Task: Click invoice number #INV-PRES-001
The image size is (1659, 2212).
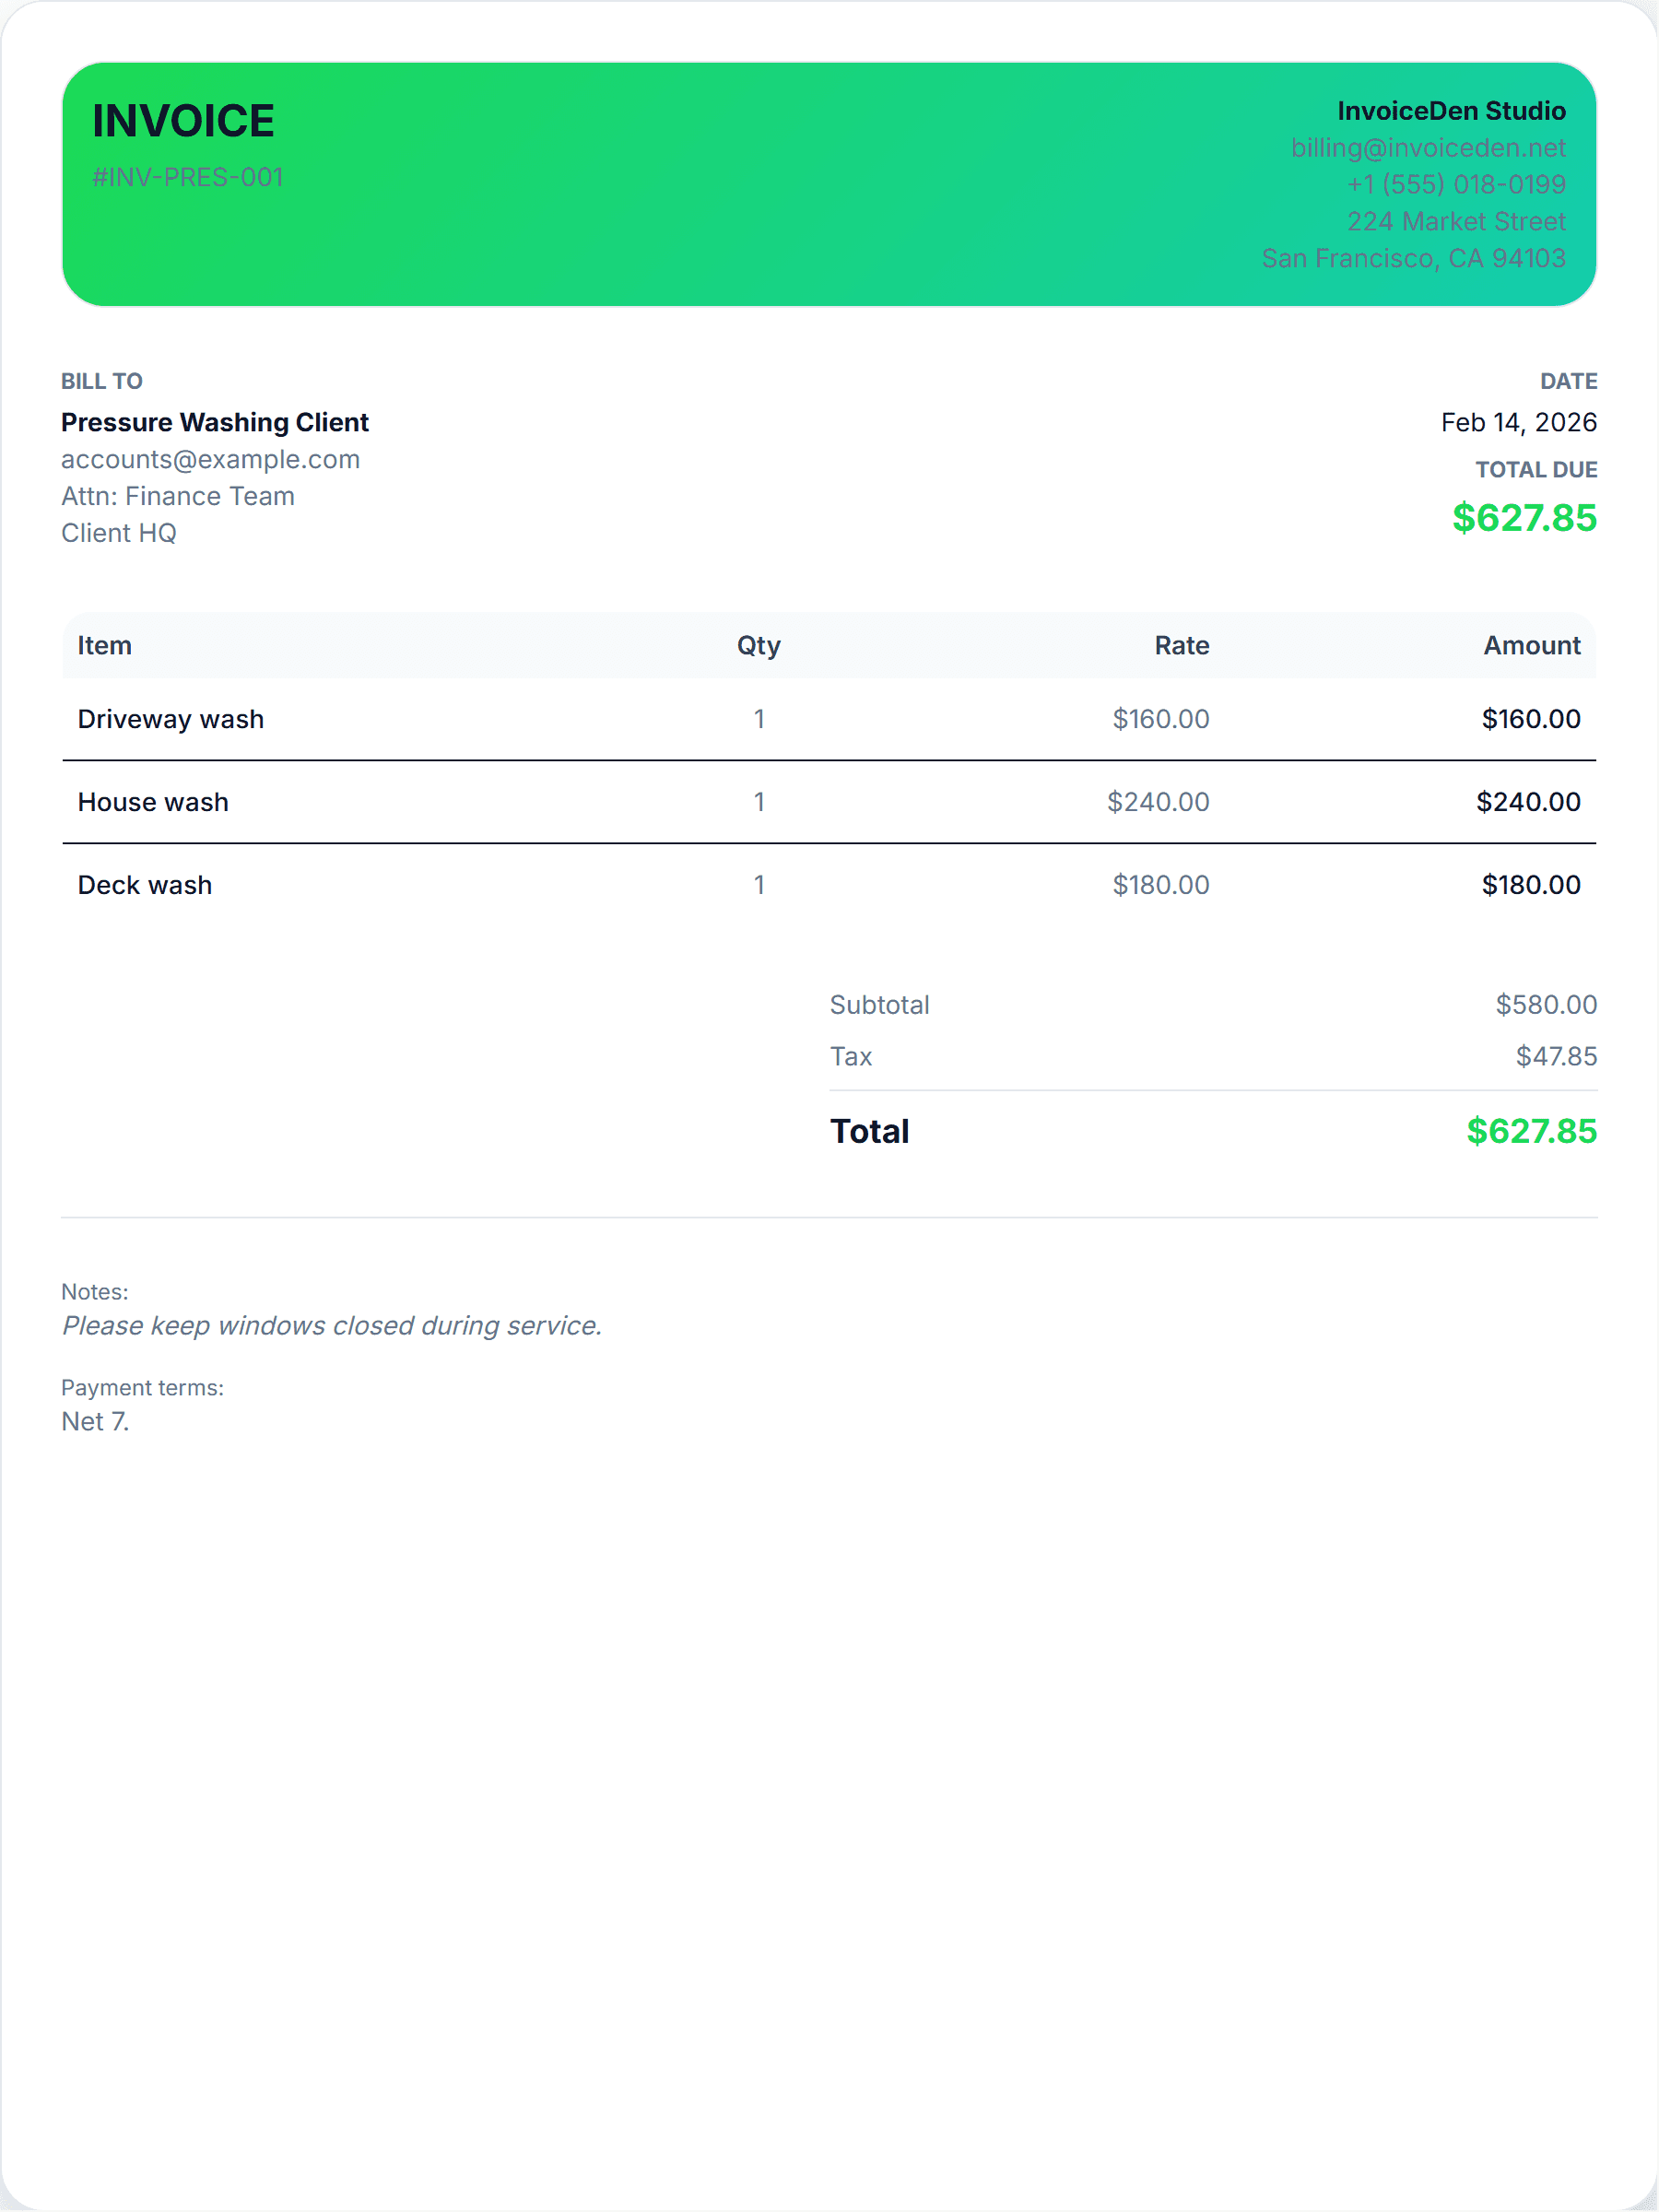Action: (x=187, y=177)
